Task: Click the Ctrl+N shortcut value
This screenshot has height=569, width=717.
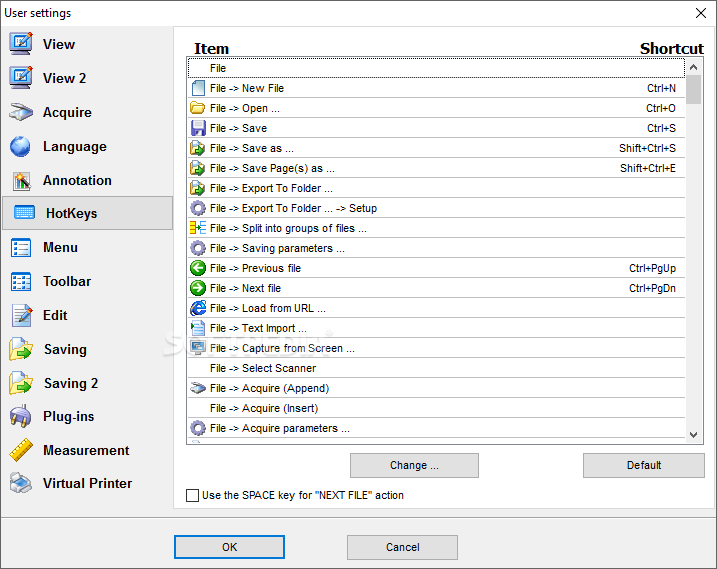Action: click(x=661, y=88)
